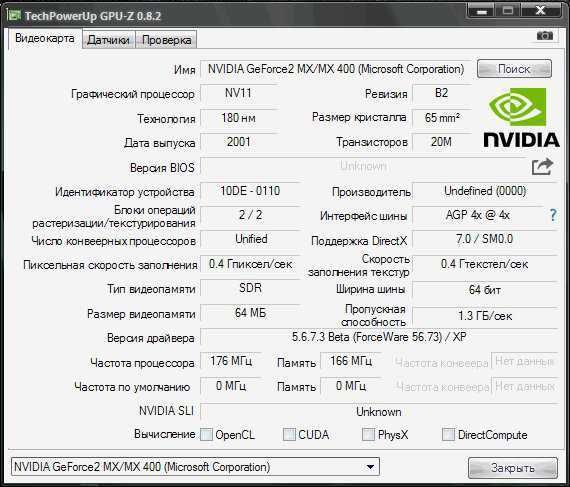
Task: Click the bus interface question mark
Action: pyautogui.click(x=553, y=215)
